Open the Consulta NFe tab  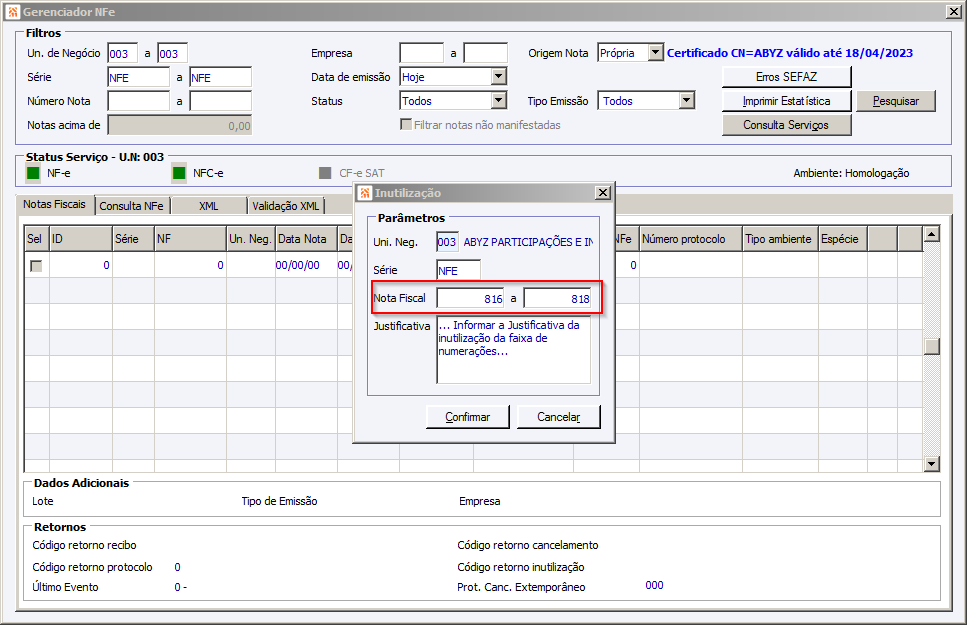pos(131,206)
